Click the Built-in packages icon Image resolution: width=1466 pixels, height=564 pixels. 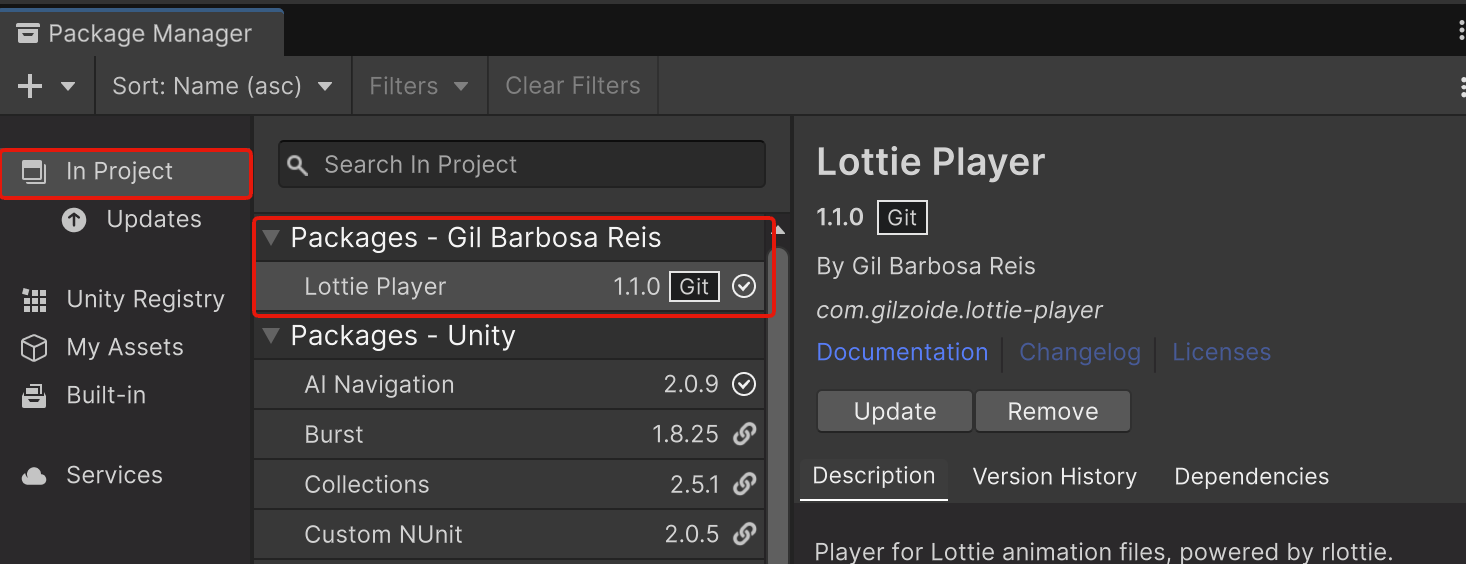click(x=35, y=396)
